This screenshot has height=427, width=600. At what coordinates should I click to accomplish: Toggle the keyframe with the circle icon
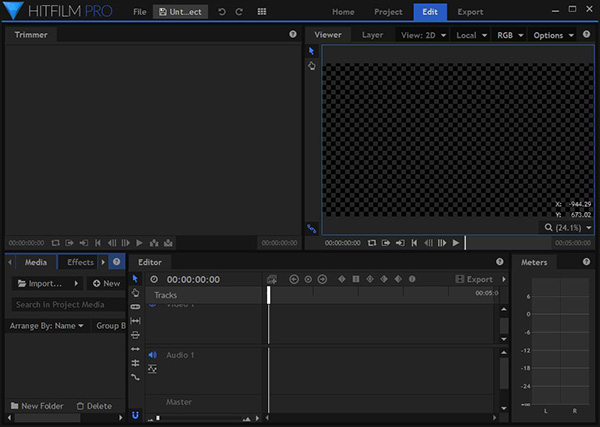[308, 279]
